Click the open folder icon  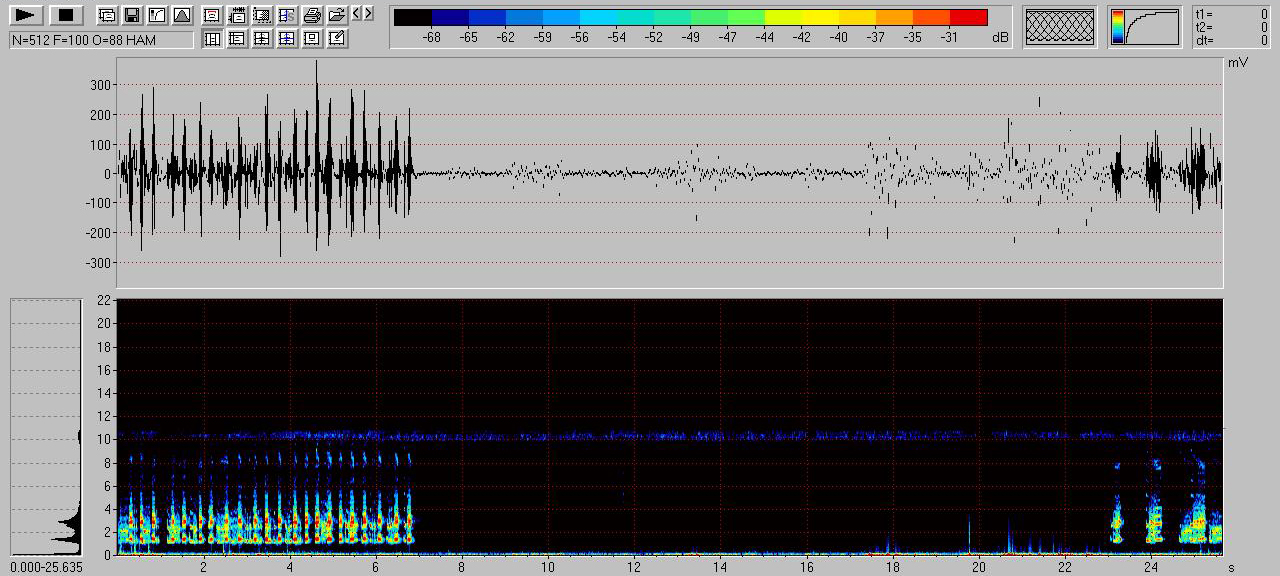pos(337,15)
